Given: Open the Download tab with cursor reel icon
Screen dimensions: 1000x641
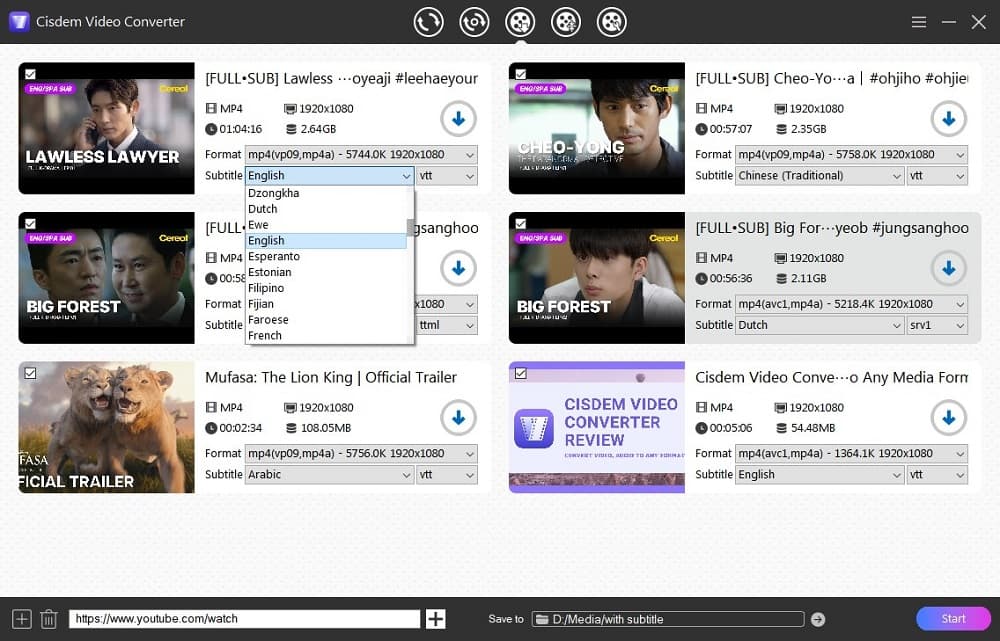Looking at the screenshot, I should [x=520, y=22].
